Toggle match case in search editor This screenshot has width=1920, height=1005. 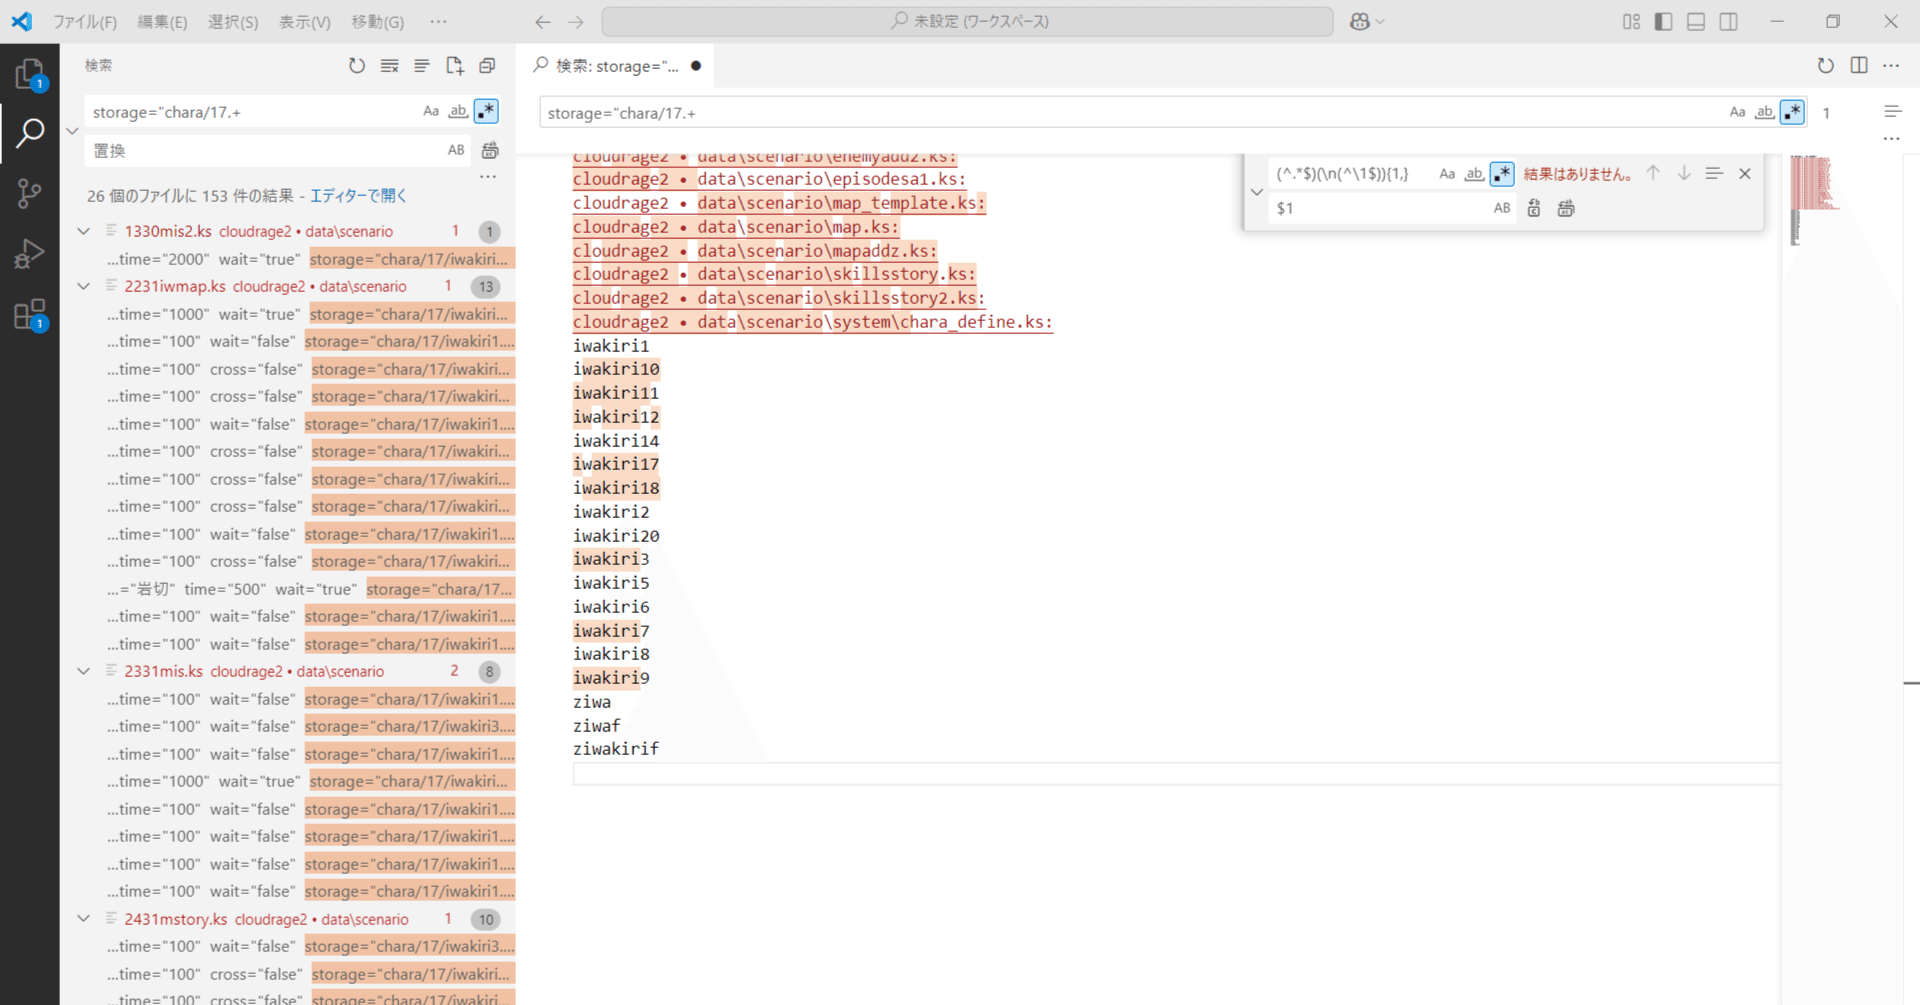(1738, 112)
